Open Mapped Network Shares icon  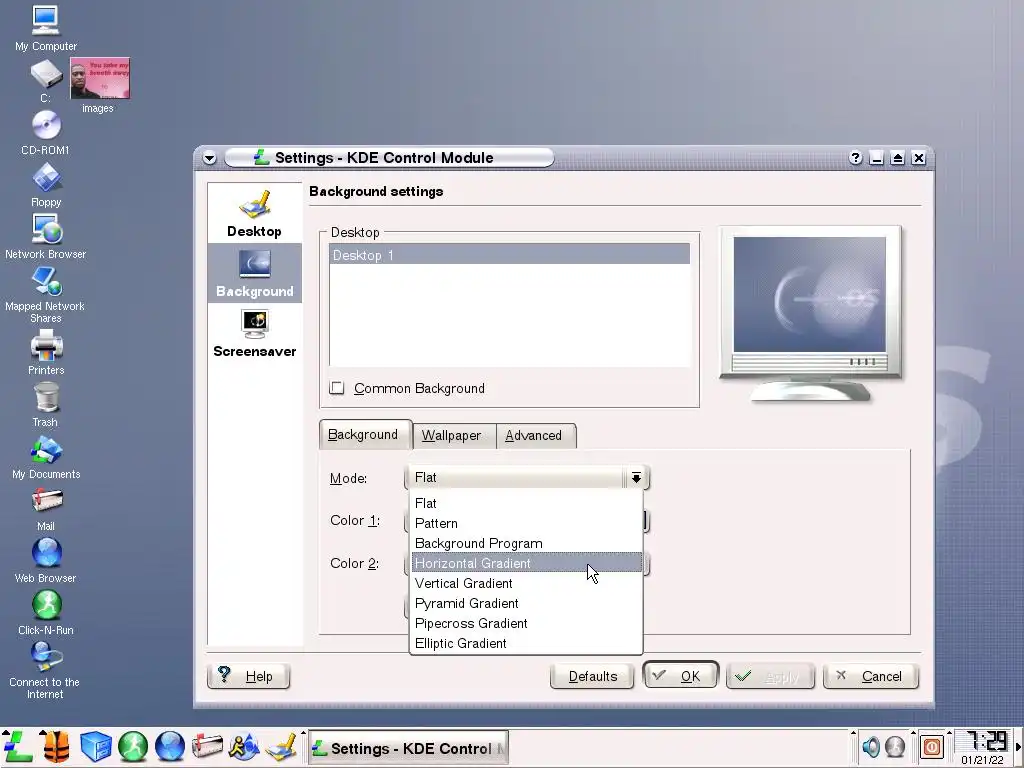click(x=46, y=295)
